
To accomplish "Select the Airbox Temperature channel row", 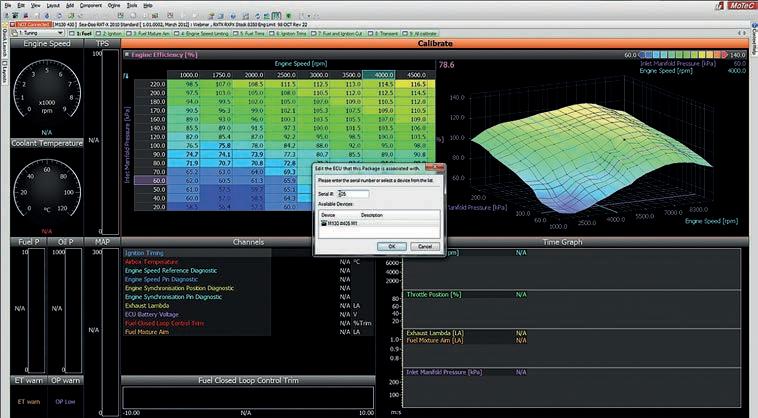I will pyautogui.click(x=197, y=261).
